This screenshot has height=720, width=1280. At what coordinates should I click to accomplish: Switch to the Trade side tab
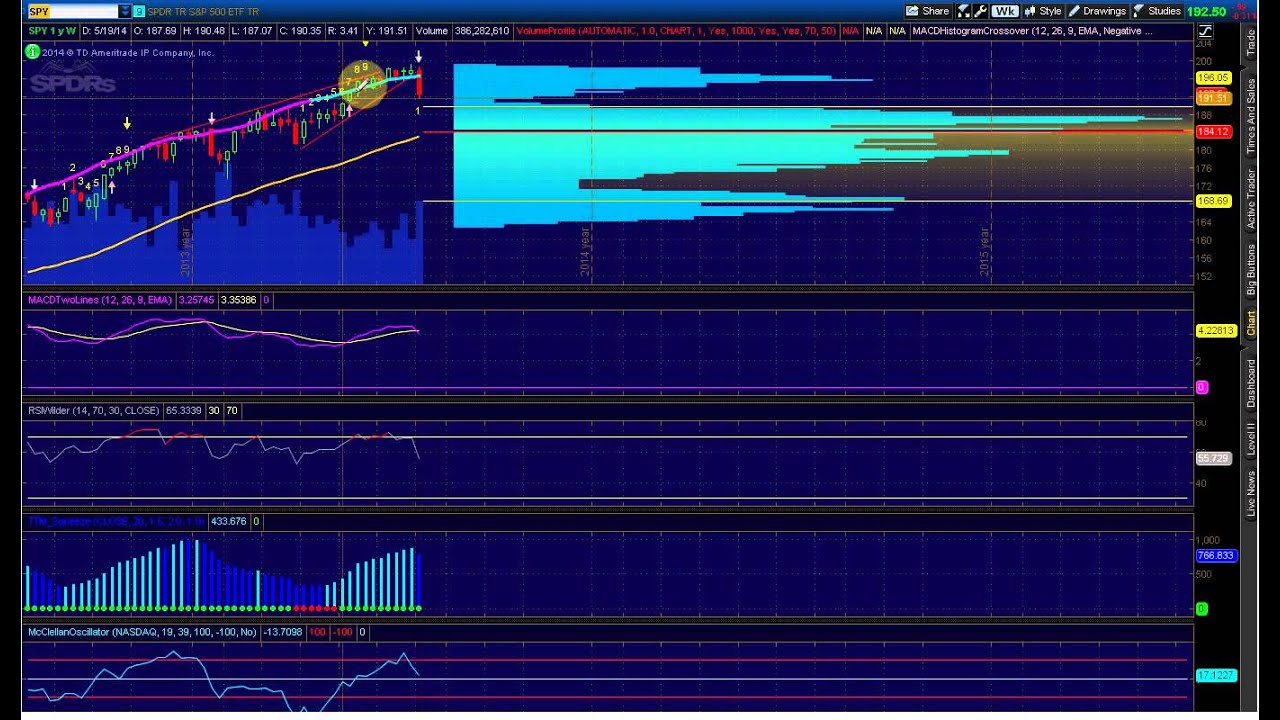point(1251,42)
